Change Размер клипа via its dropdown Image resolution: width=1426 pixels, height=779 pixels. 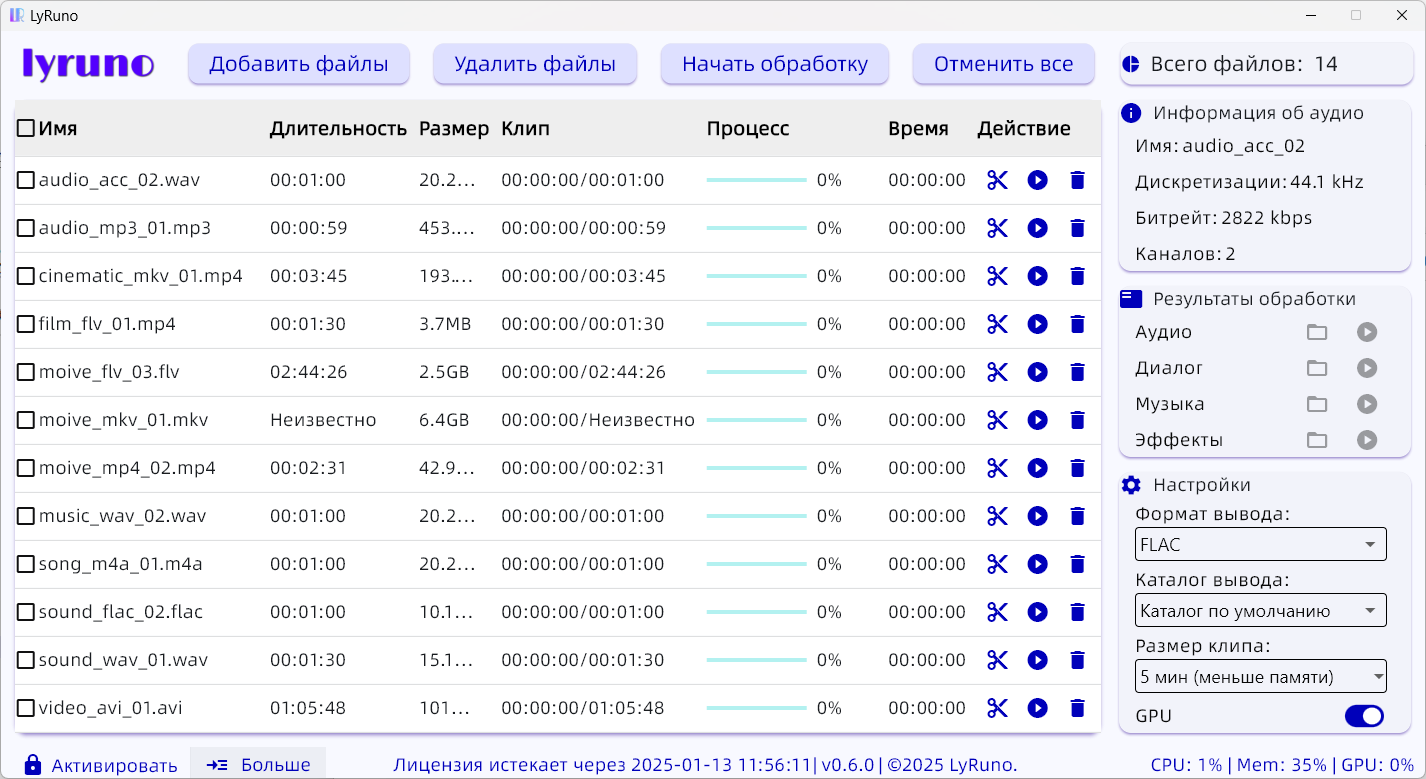click(1260, 676)
